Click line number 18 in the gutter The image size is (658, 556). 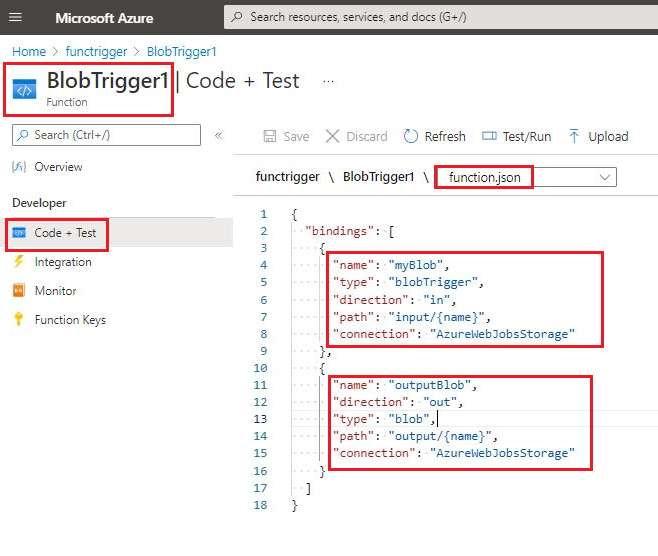point(260,505)
